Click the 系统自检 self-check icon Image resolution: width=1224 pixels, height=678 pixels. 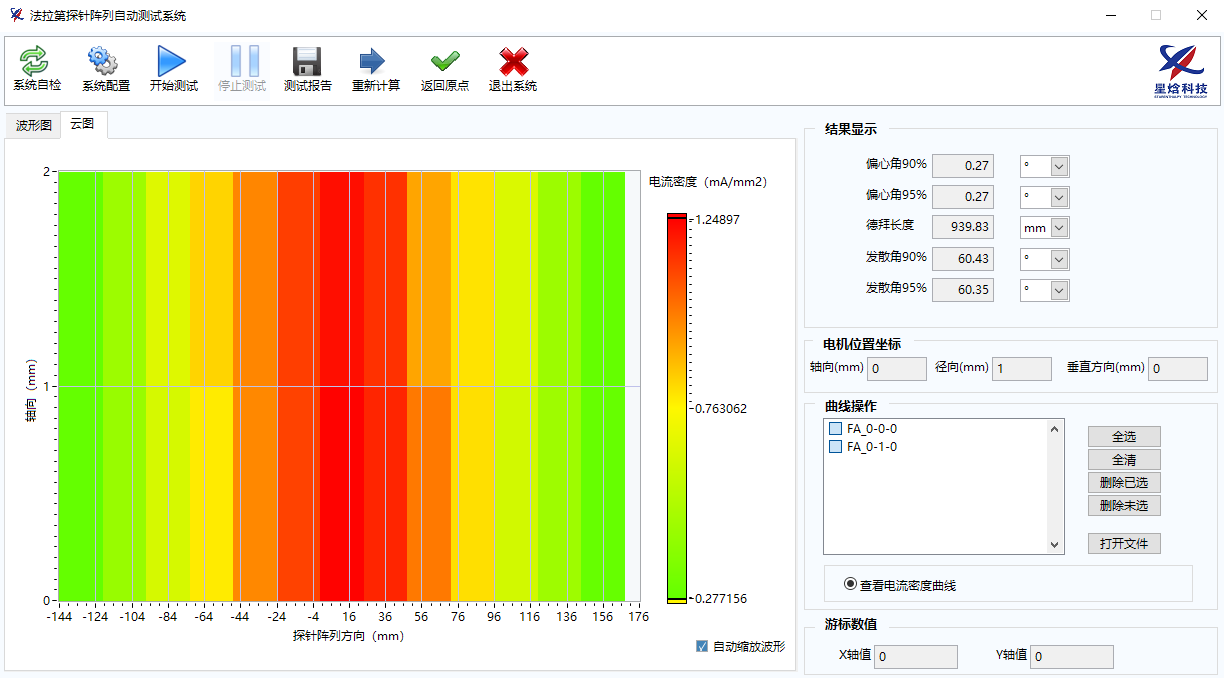36,63
